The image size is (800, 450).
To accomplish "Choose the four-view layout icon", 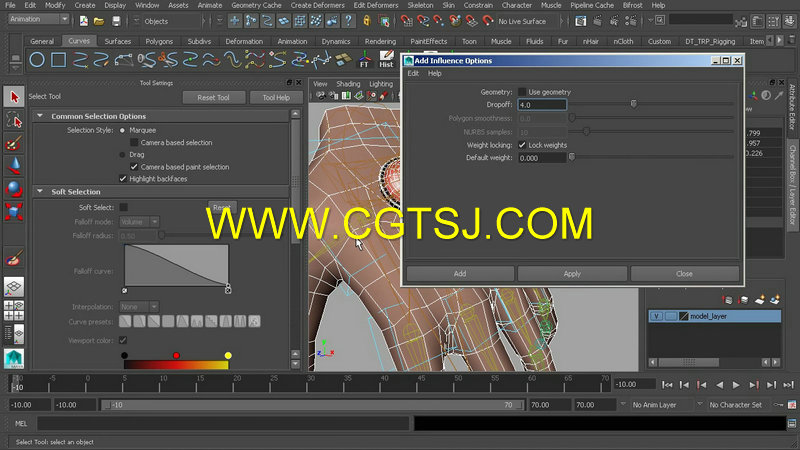I will tap(14, 310).
